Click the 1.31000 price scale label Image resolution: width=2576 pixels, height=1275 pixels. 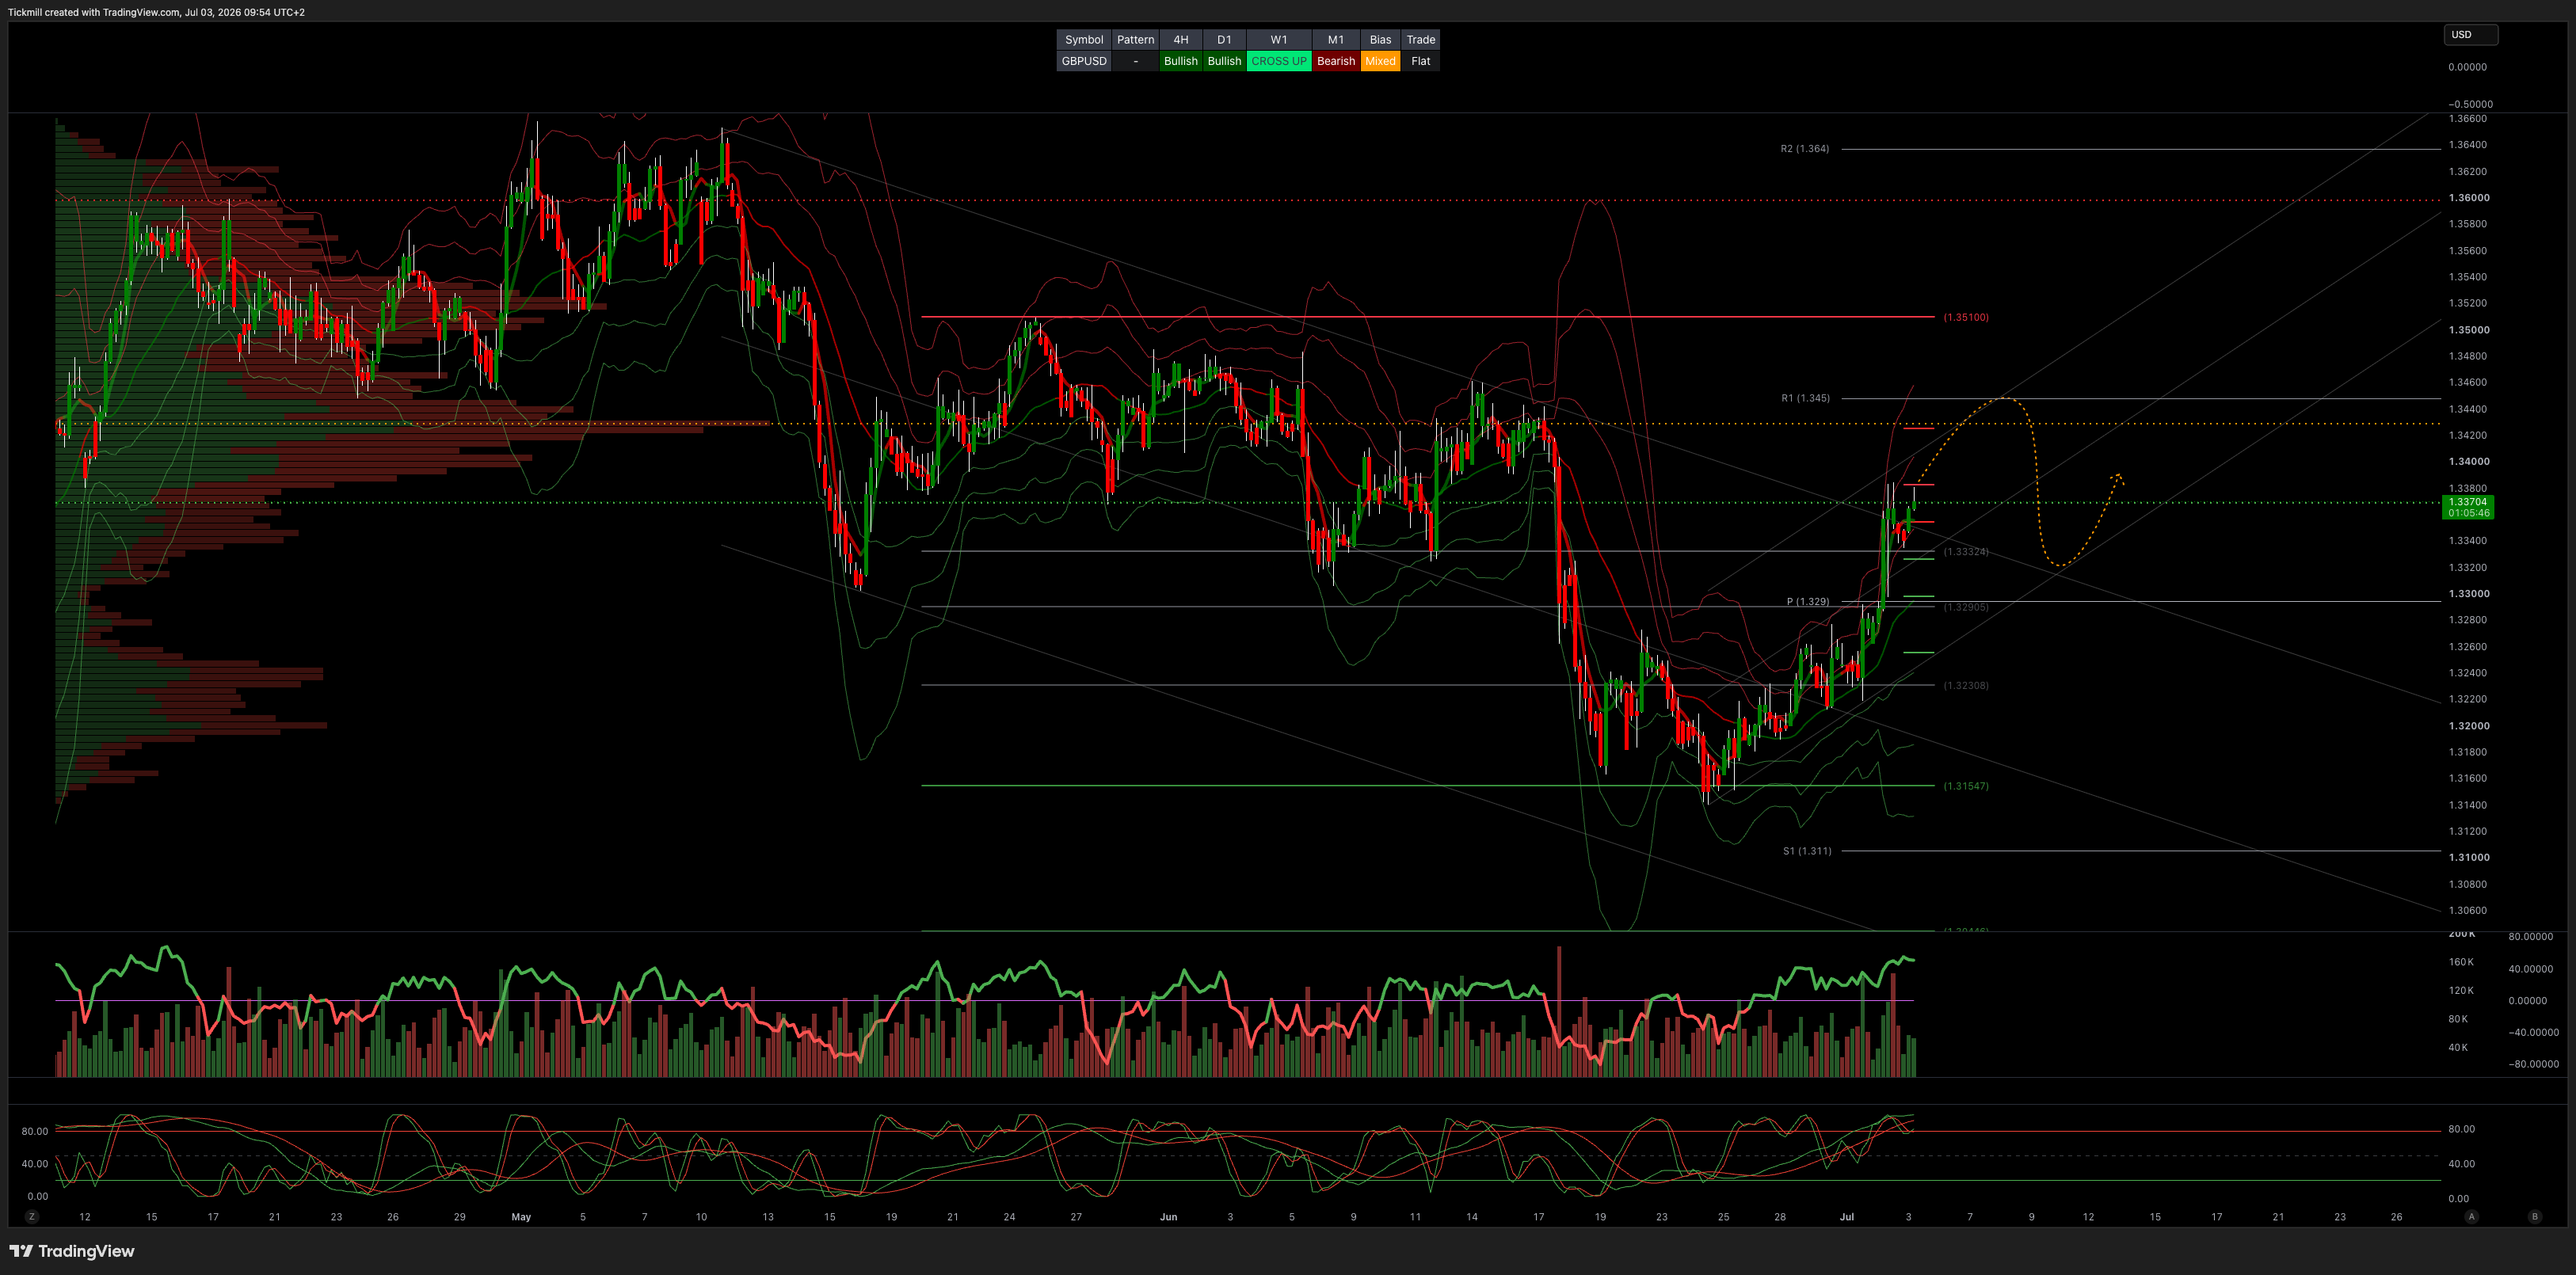click(2469, 857)
